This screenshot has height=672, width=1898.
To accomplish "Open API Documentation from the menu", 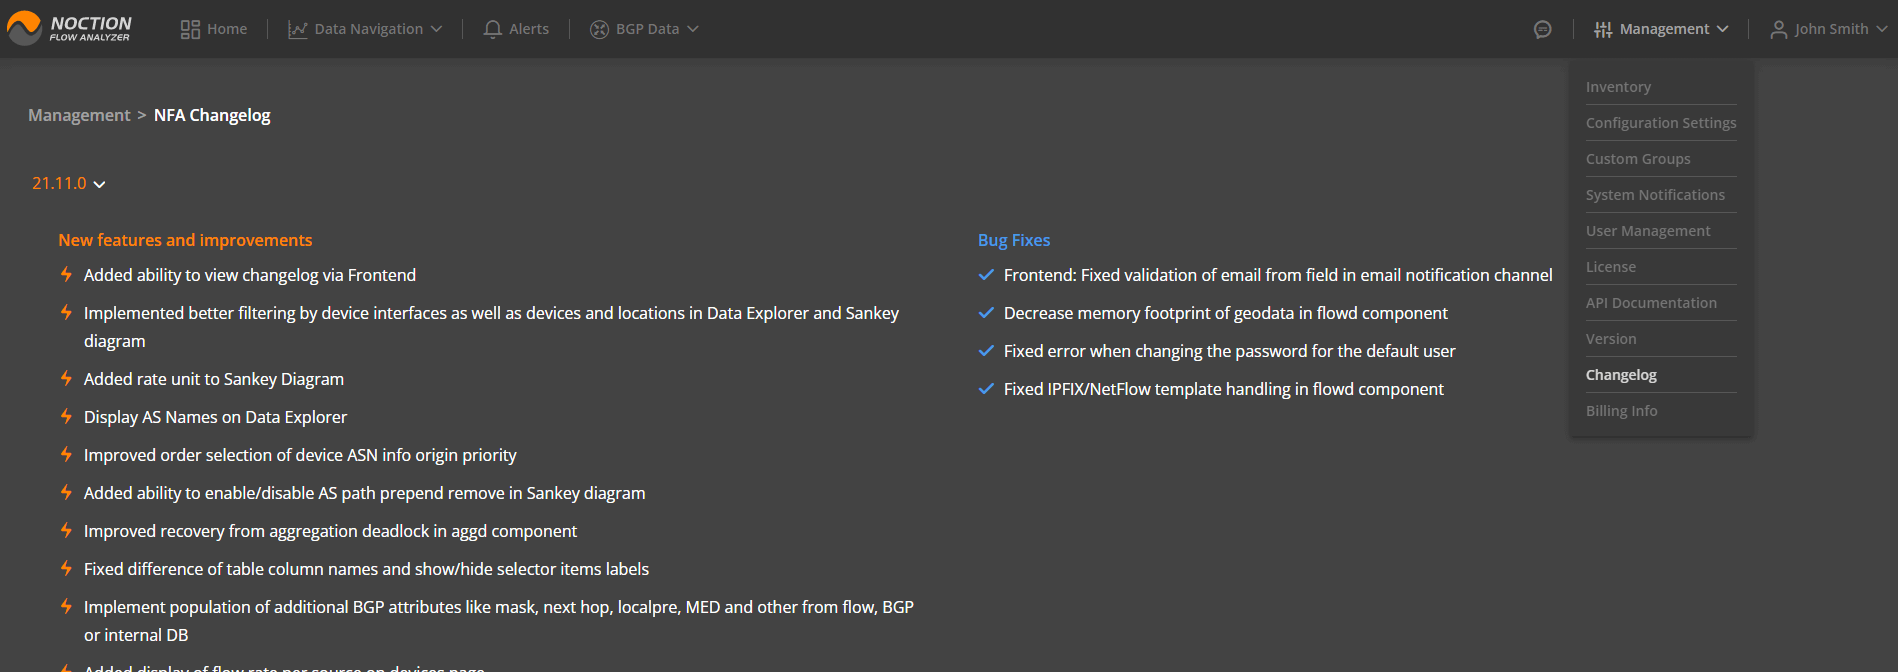I will click(x=1651, y=303).
